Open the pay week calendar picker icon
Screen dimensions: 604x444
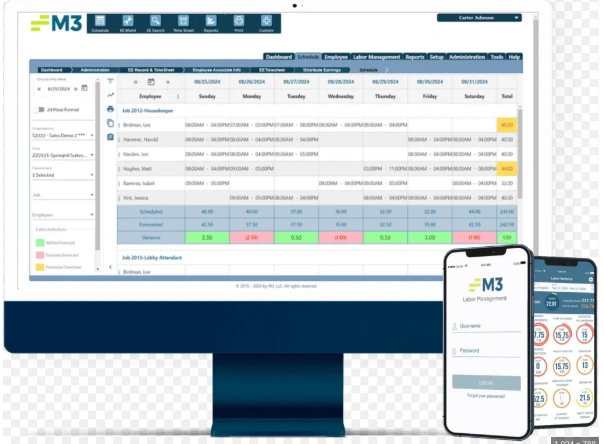[x=84, y=88]
